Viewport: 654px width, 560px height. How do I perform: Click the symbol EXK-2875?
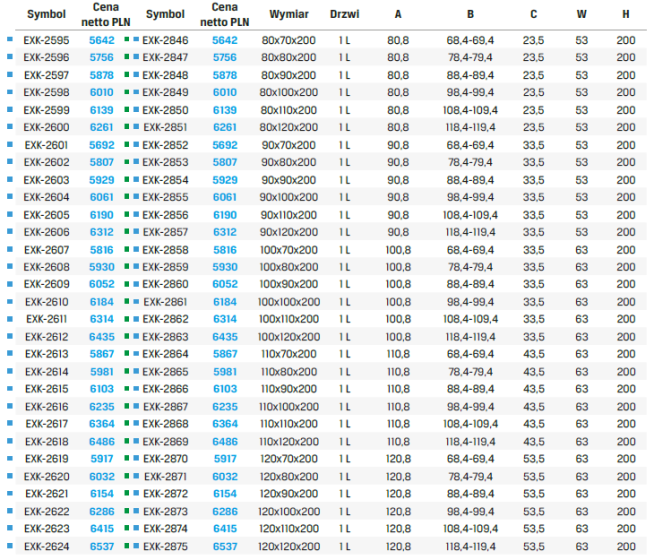pyautogui.click(x=165, y=547)
